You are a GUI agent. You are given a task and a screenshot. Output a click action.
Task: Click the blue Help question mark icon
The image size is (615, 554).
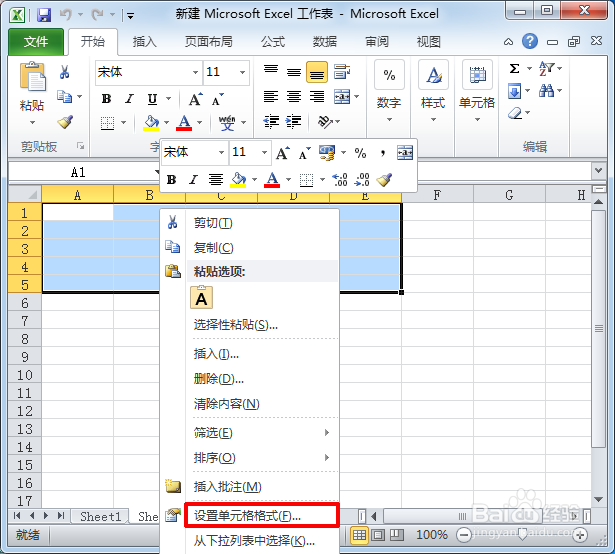click(529, 41)
